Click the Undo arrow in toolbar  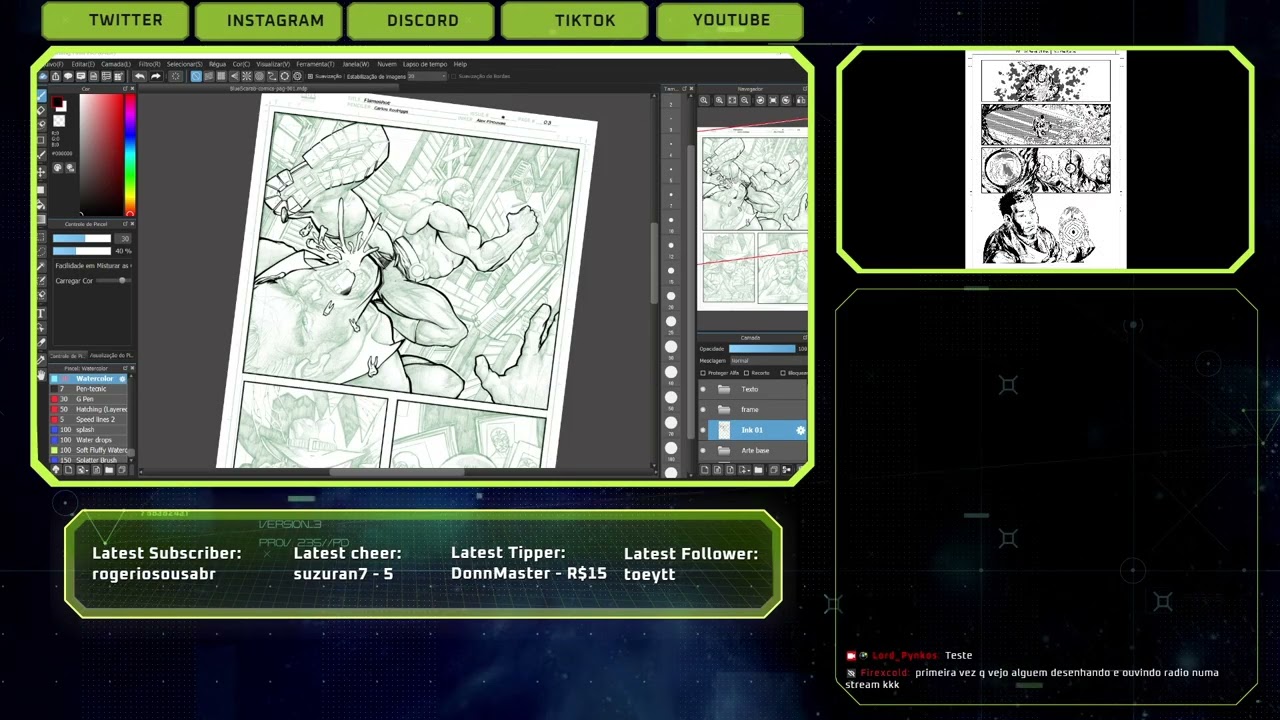tap(139, 76)
